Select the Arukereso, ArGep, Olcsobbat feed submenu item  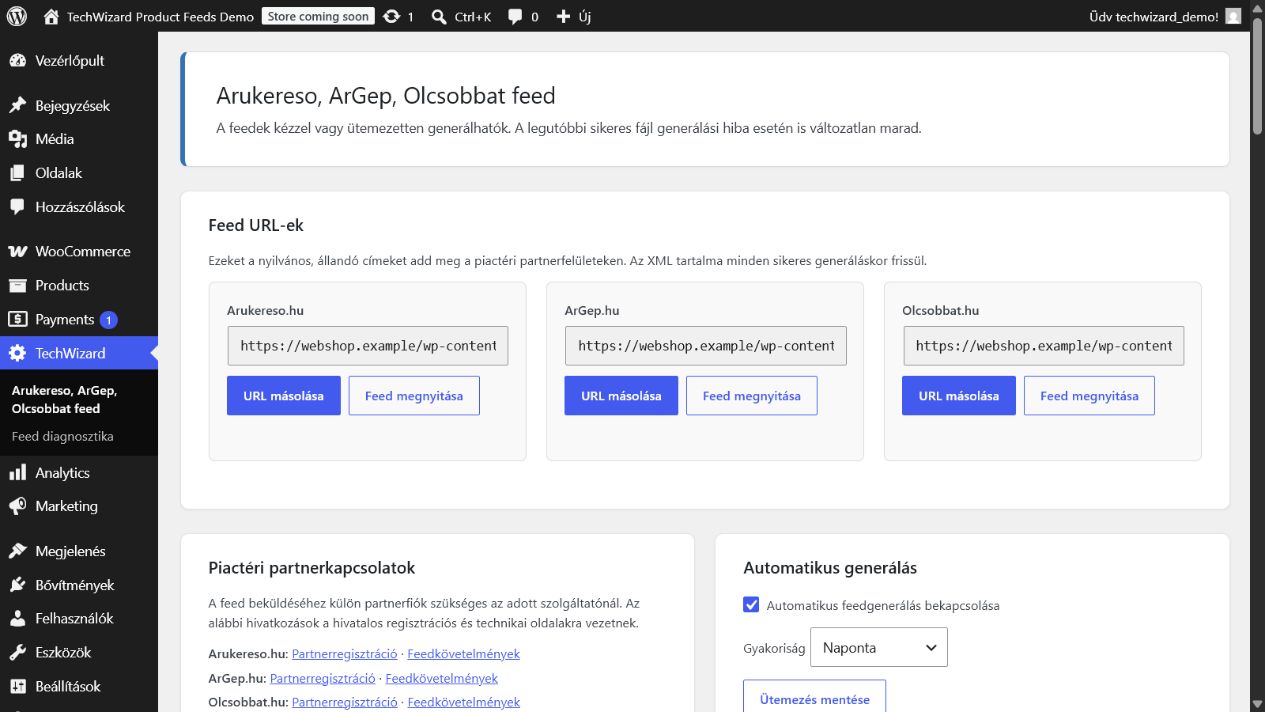point(64,400)
